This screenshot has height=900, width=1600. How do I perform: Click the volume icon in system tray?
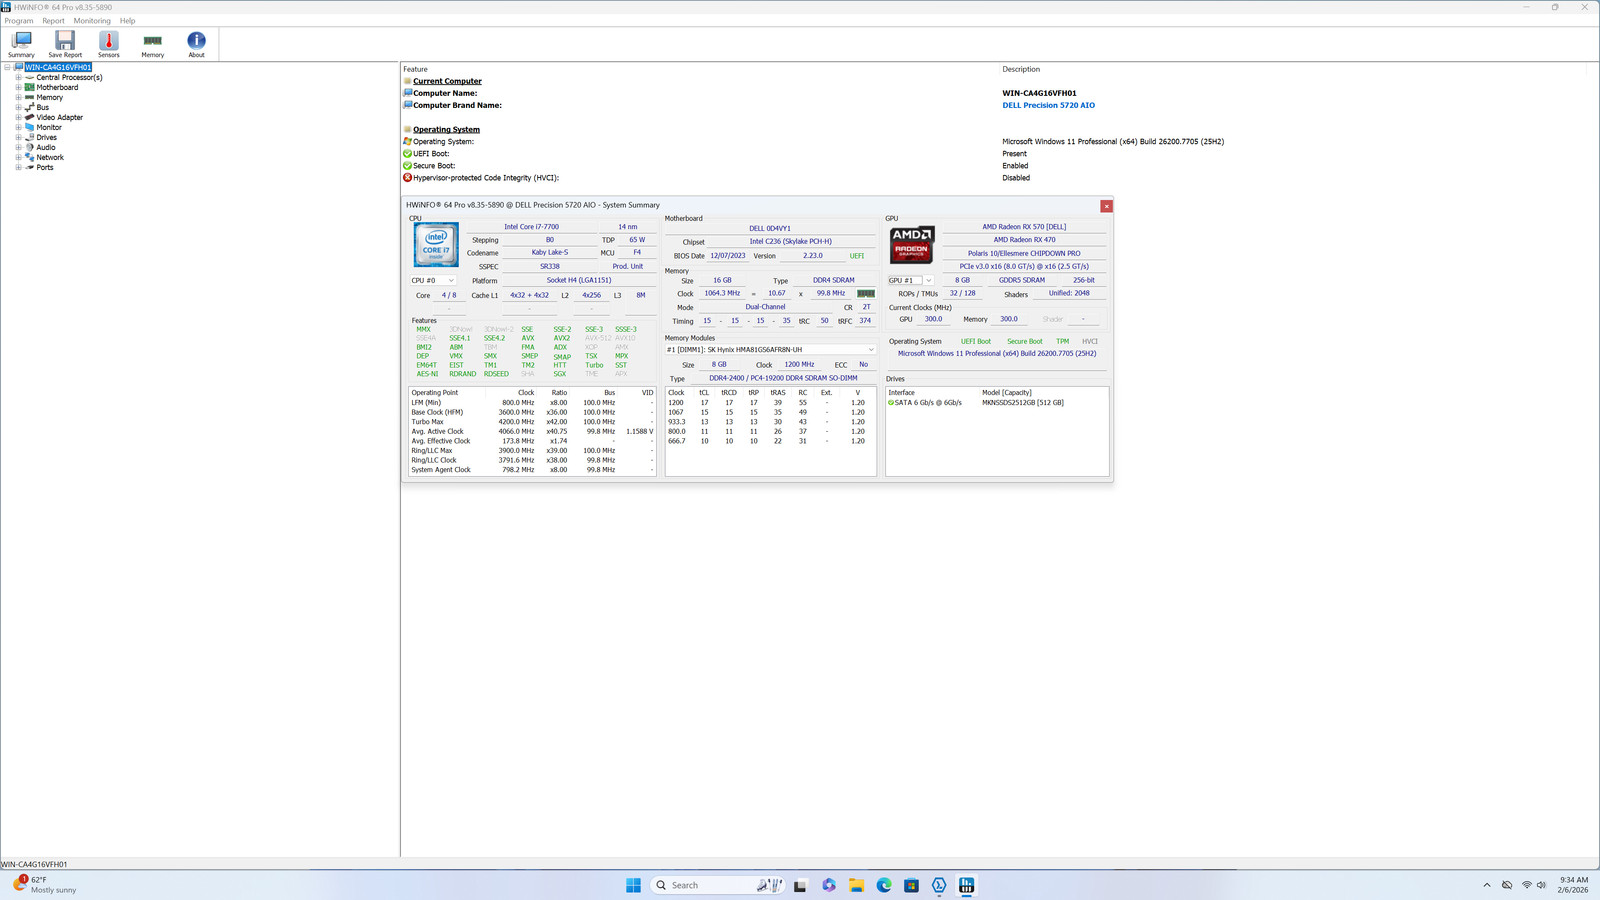(x=1541, y=885)
